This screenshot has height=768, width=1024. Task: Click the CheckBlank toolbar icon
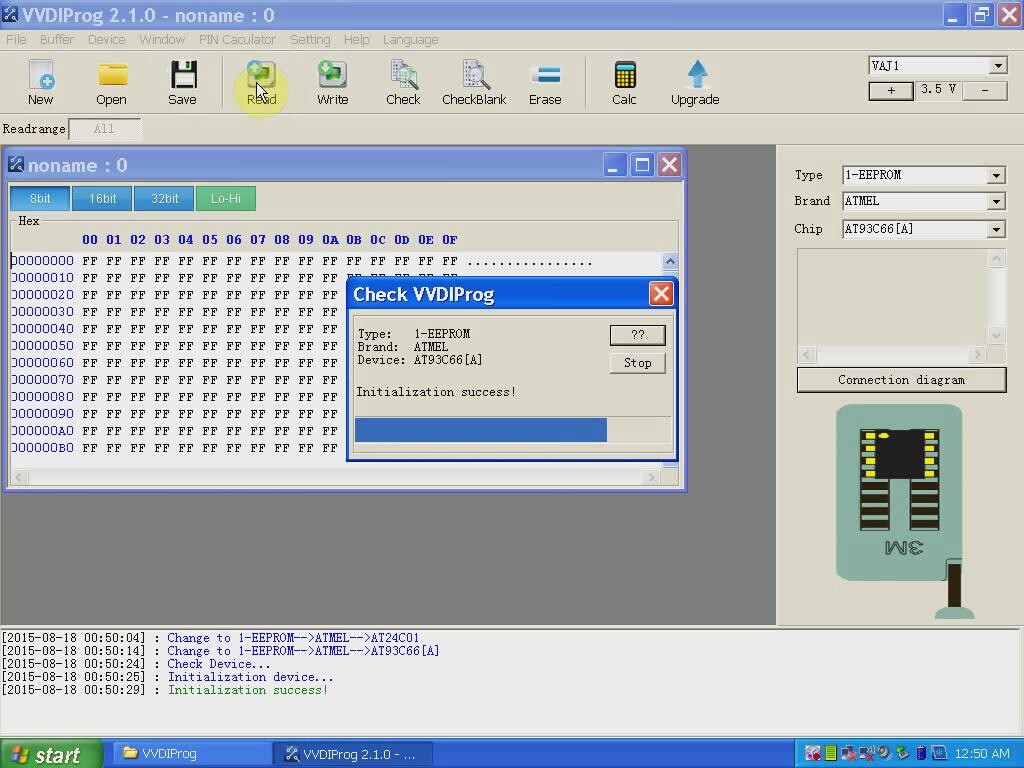tap(474, 82)
